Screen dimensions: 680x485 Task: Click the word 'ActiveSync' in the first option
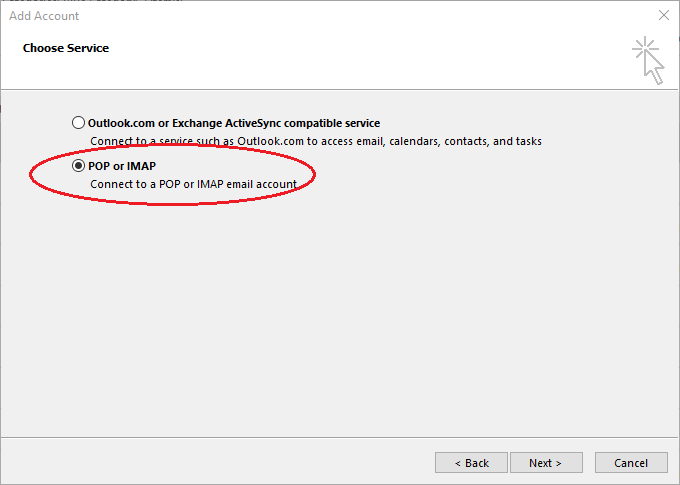(253, 123)
